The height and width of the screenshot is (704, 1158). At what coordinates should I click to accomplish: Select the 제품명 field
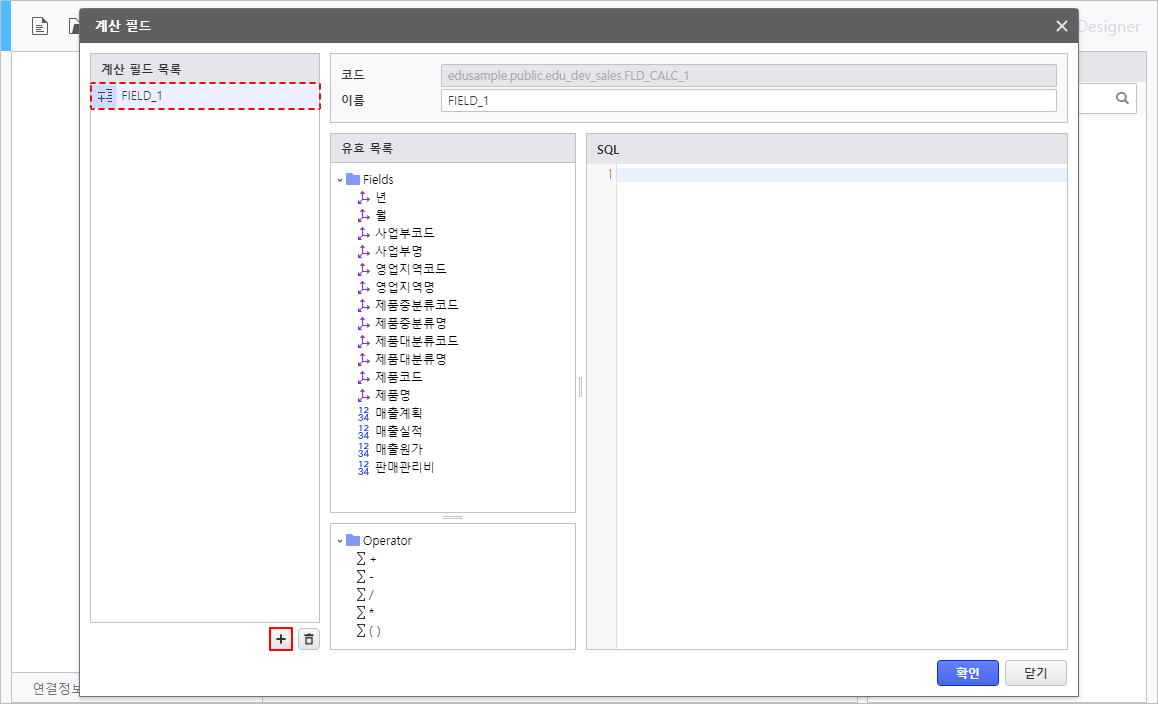[x=393, y=395]
